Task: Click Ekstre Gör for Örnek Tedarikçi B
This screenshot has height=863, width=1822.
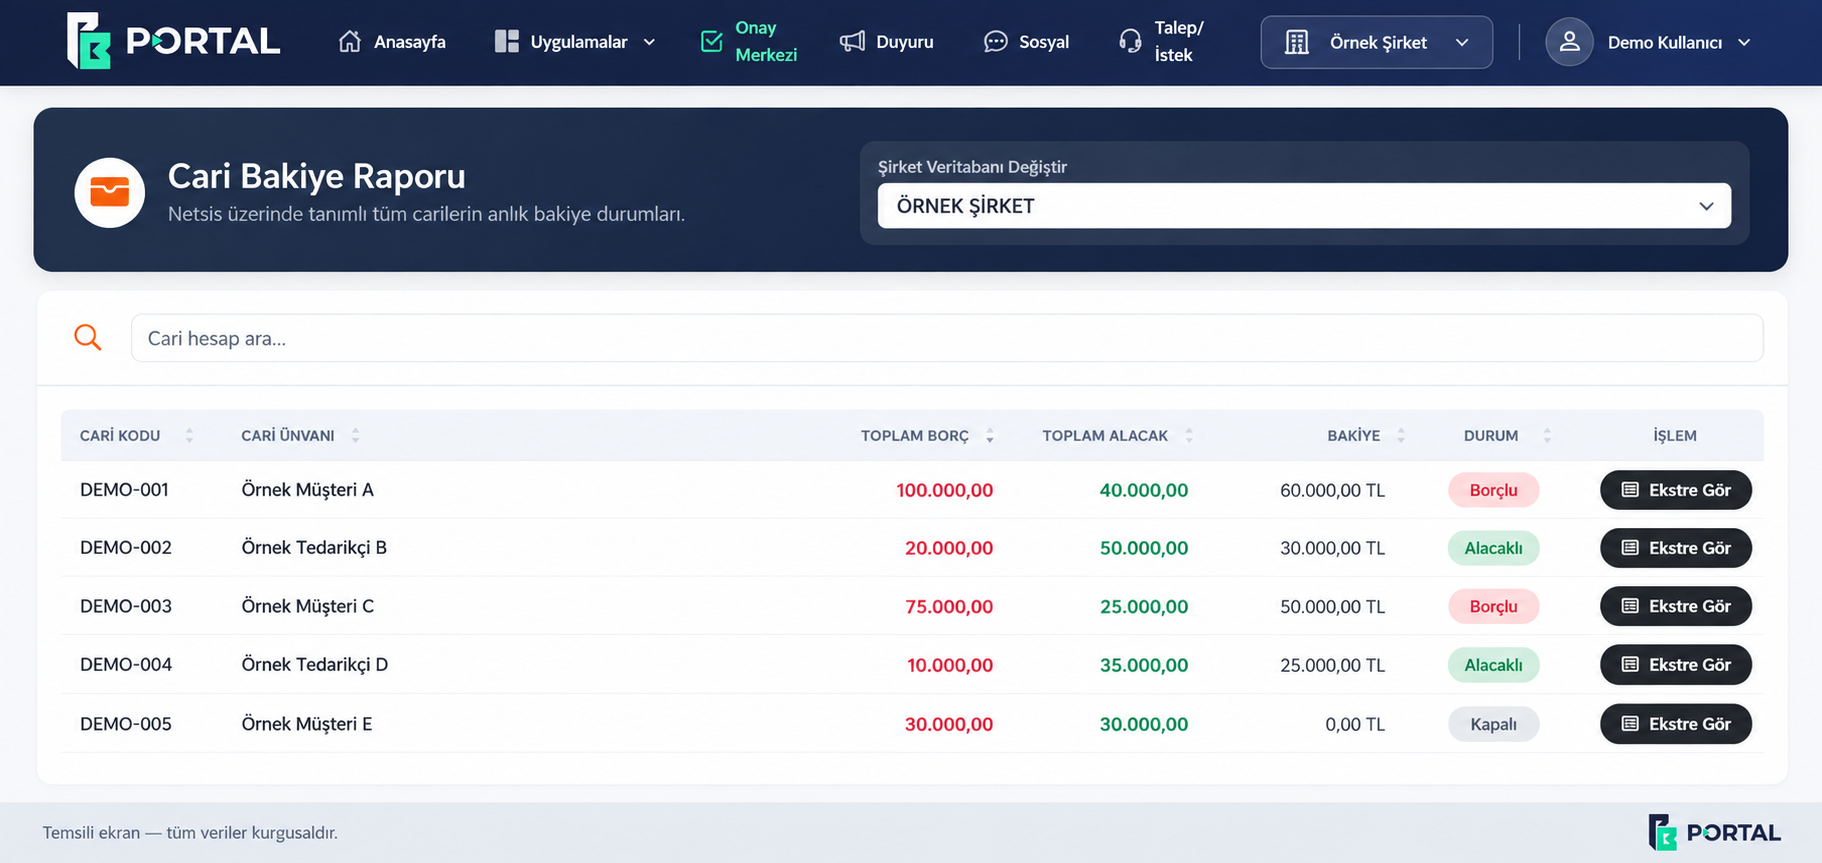Action: tap(1676, 548)
